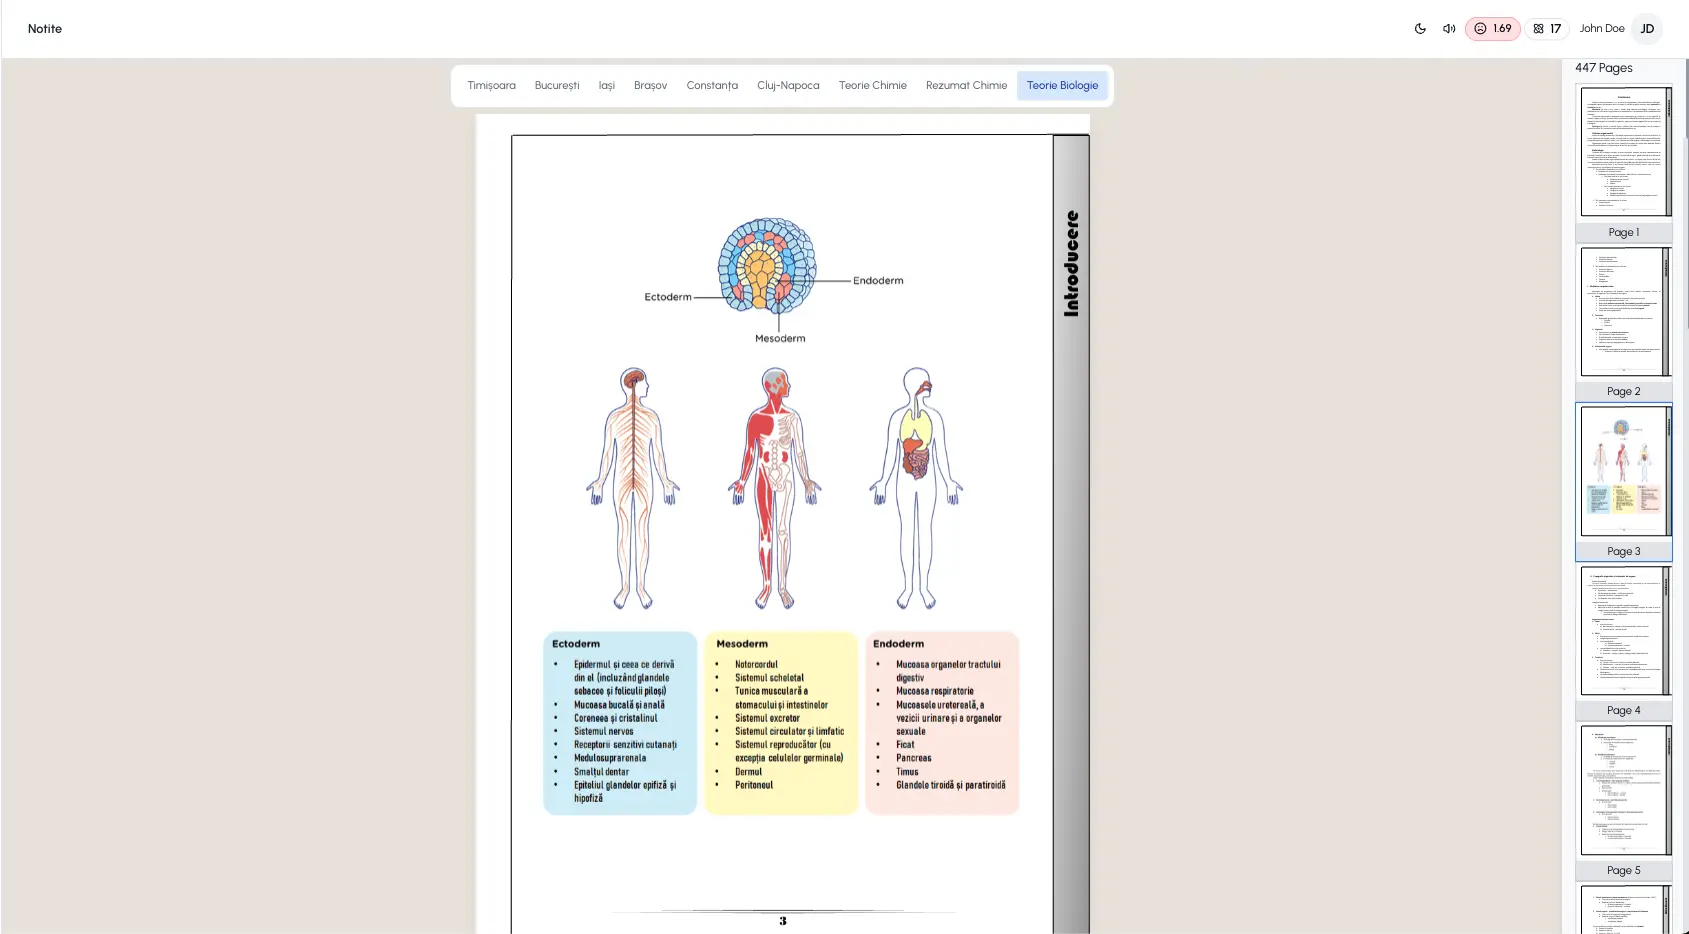Click the pink Endoderm box heading
1689x934 pixels.
coord(898,644)
